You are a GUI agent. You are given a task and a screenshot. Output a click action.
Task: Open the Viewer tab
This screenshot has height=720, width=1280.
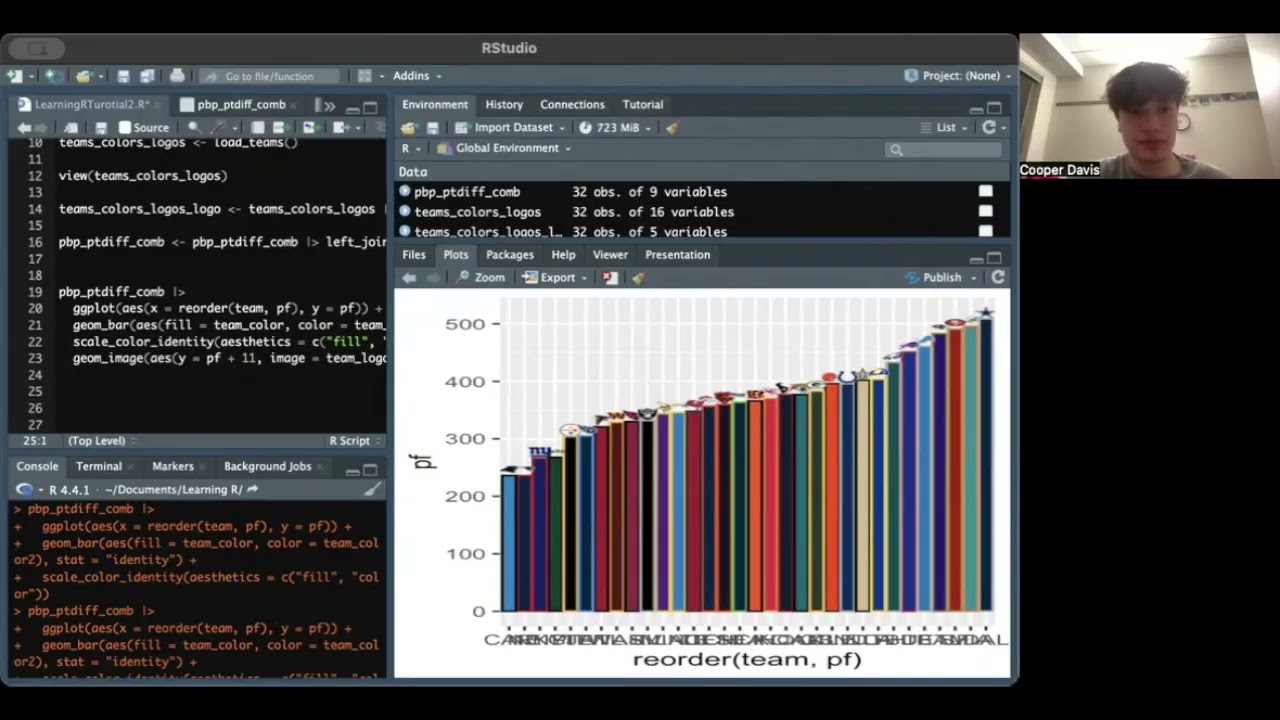610,255
